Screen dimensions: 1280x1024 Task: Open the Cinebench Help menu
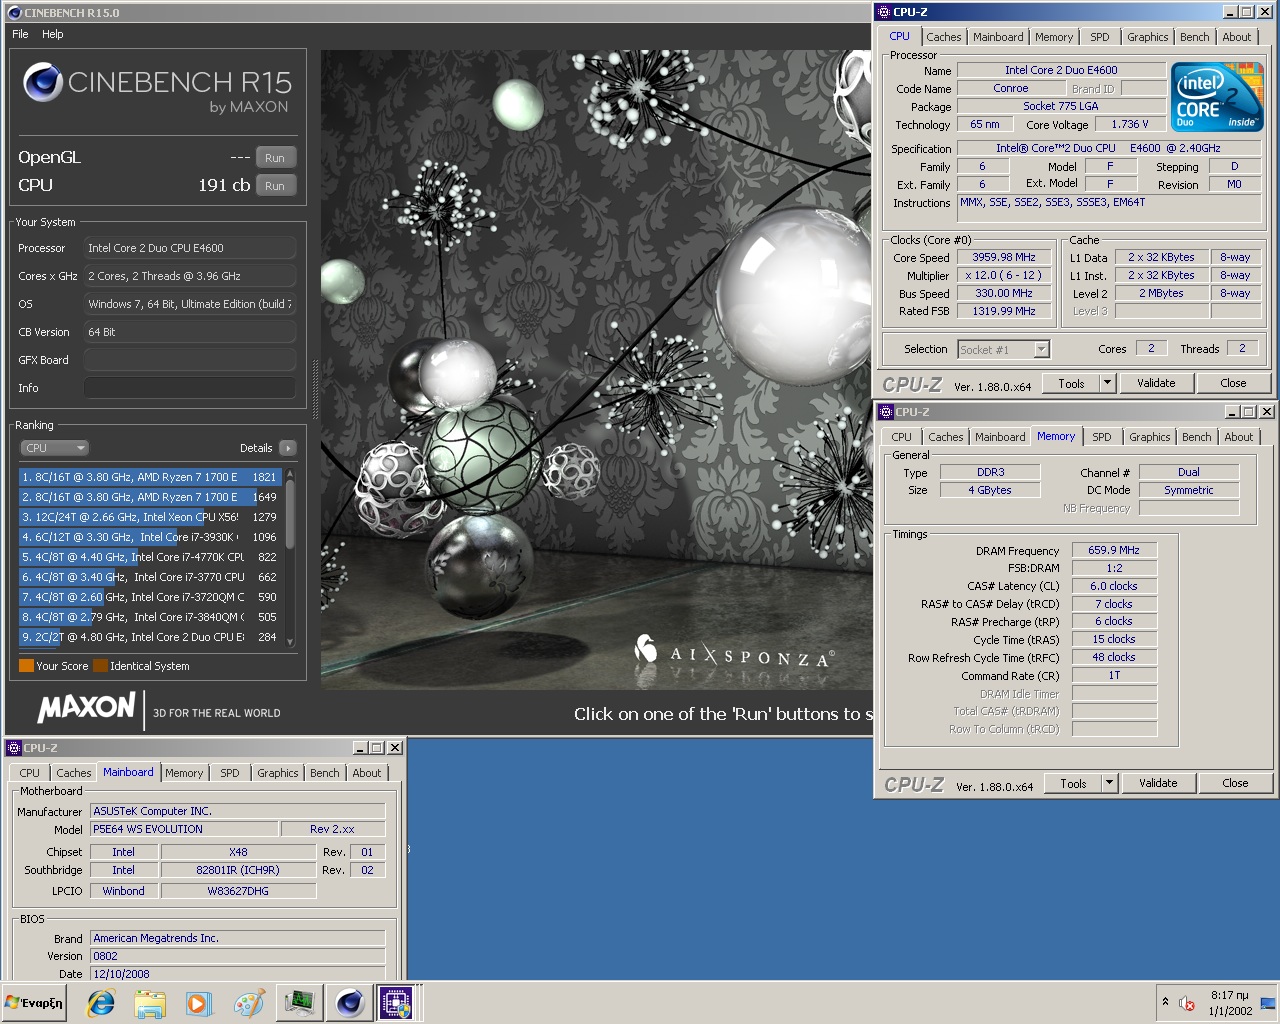(53, 34)
